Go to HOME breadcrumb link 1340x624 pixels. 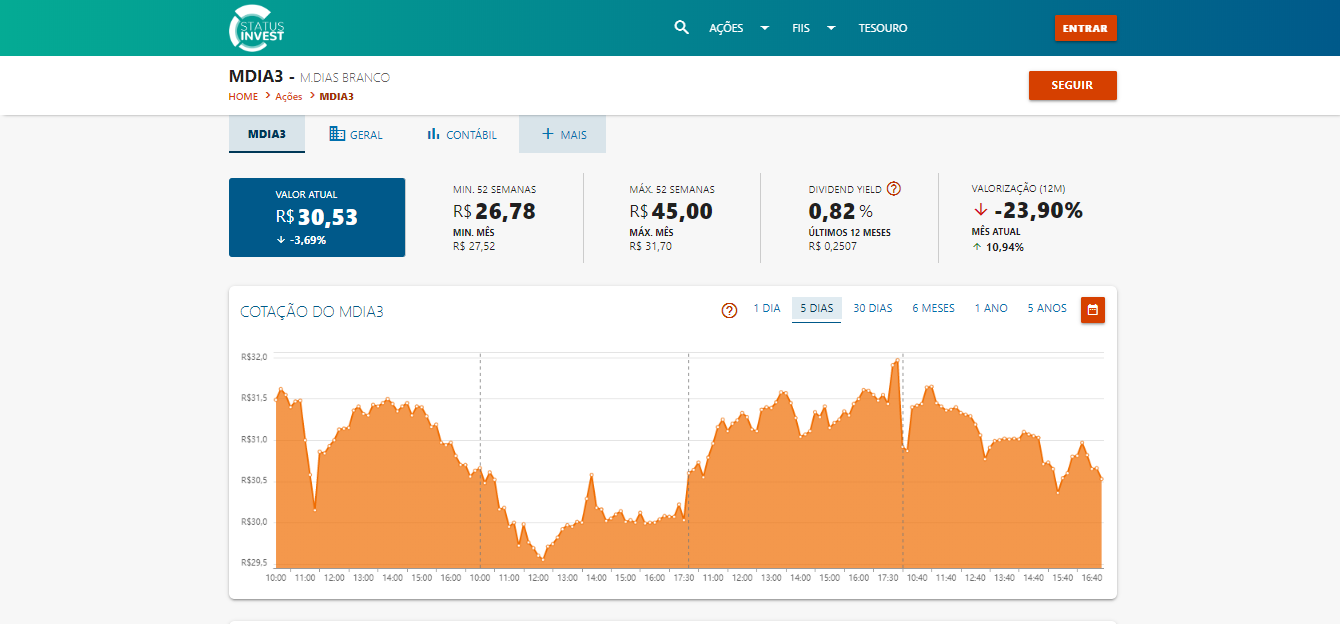point(243,97)
